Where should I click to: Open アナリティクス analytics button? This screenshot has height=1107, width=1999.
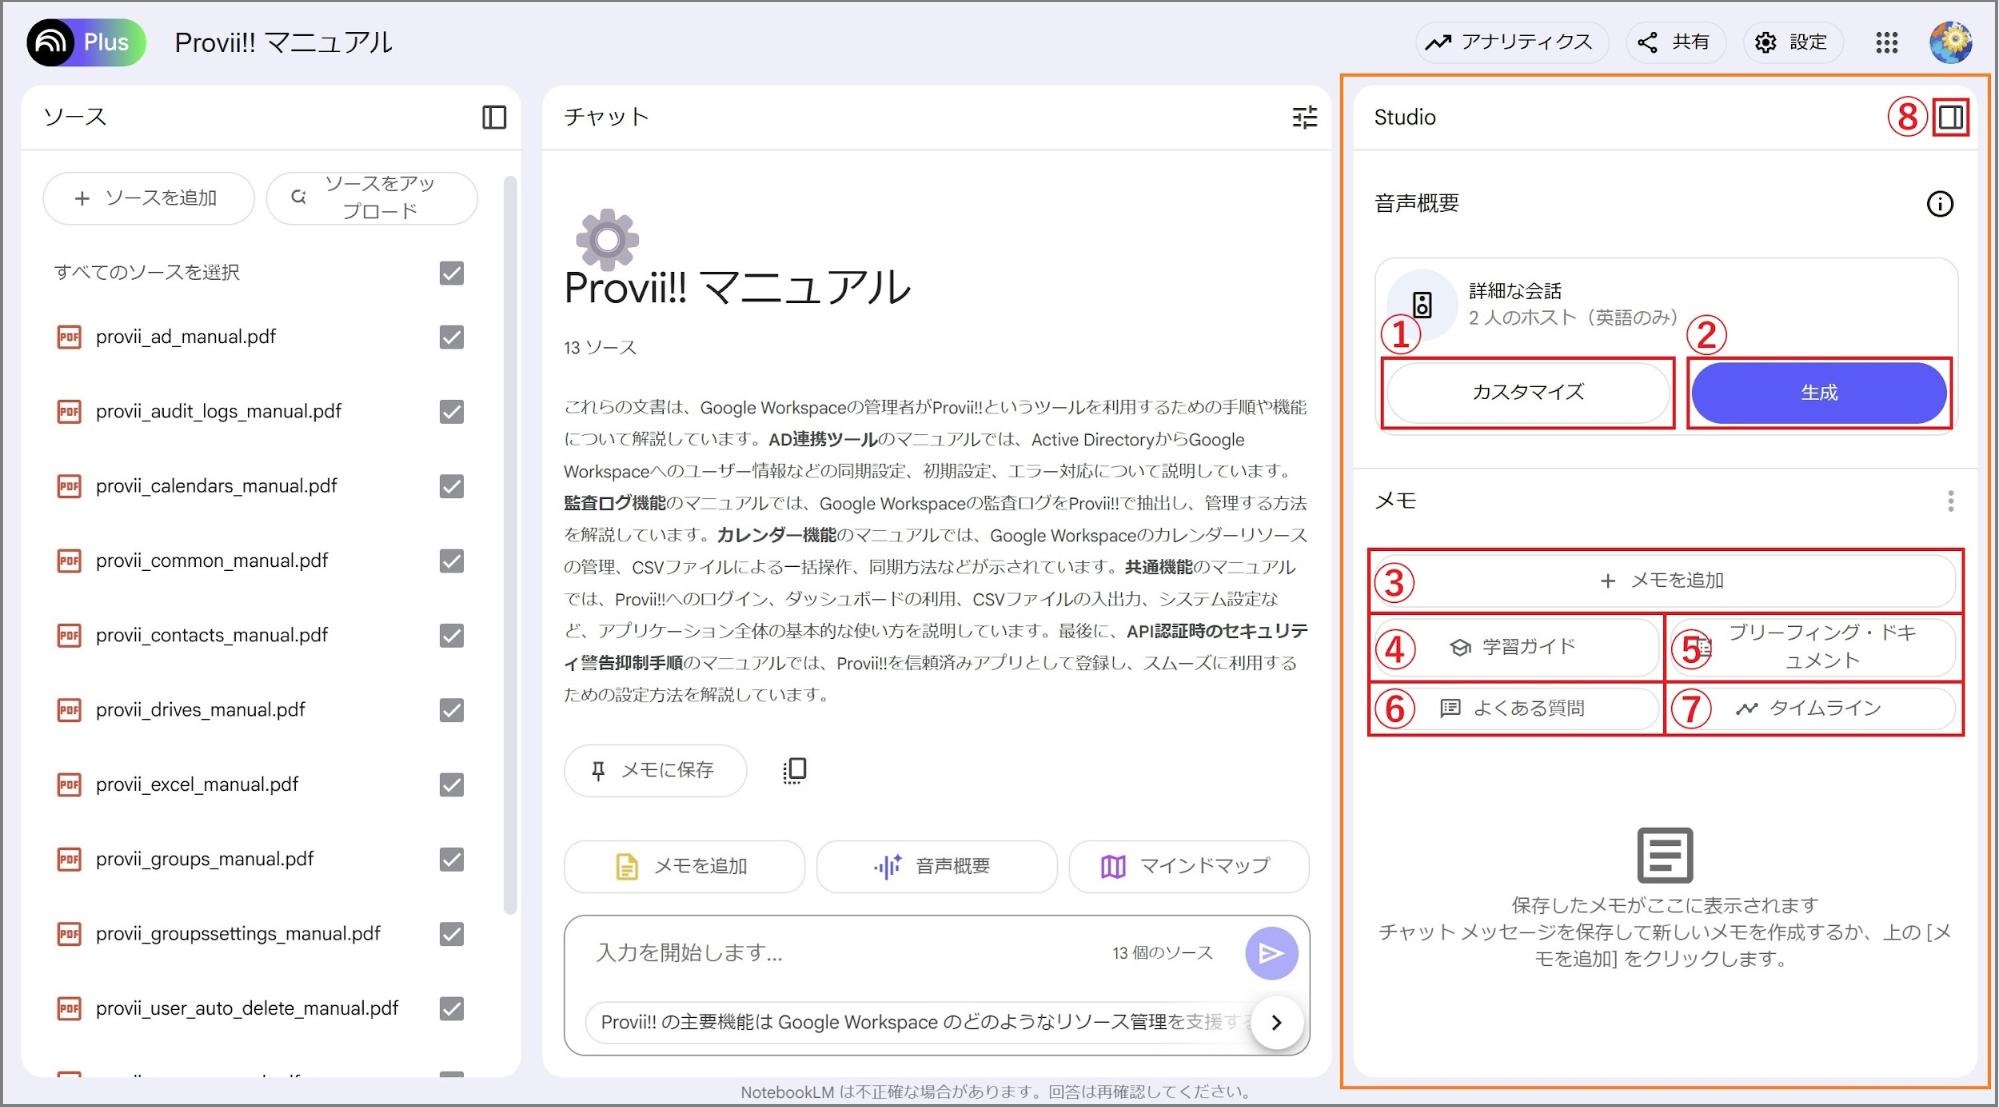pos(1510,42)
